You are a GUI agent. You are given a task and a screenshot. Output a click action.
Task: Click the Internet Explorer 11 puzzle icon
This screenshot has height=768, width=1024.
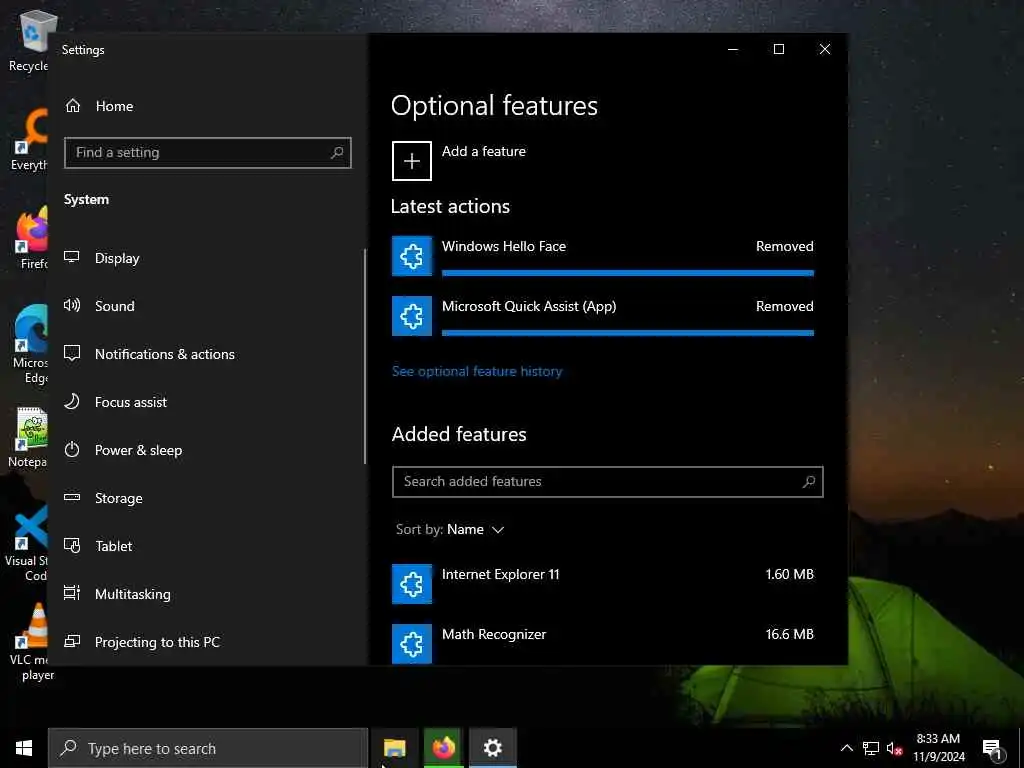pyautogui.click(x=411, y=584)
